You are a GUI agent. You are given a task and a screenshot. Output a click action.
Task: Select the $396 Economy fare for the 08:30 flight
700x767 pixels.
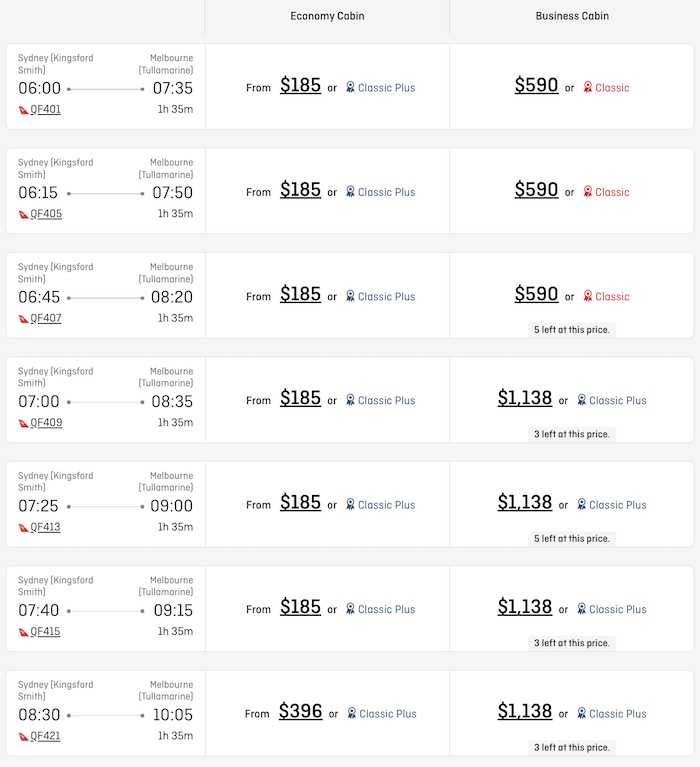[300, 711]
